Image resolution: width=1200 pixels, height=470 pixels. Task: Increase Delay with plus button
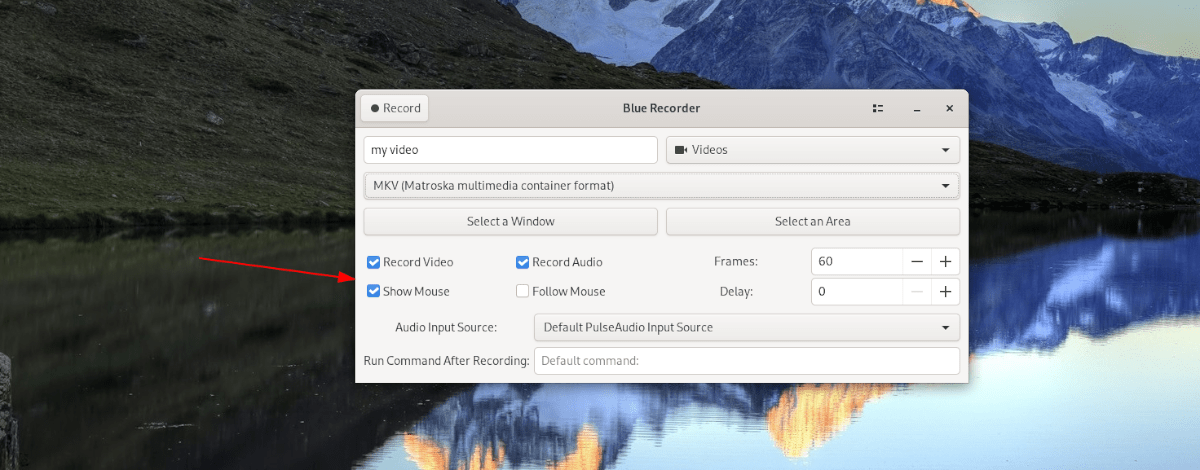click(x=945, y=292)
